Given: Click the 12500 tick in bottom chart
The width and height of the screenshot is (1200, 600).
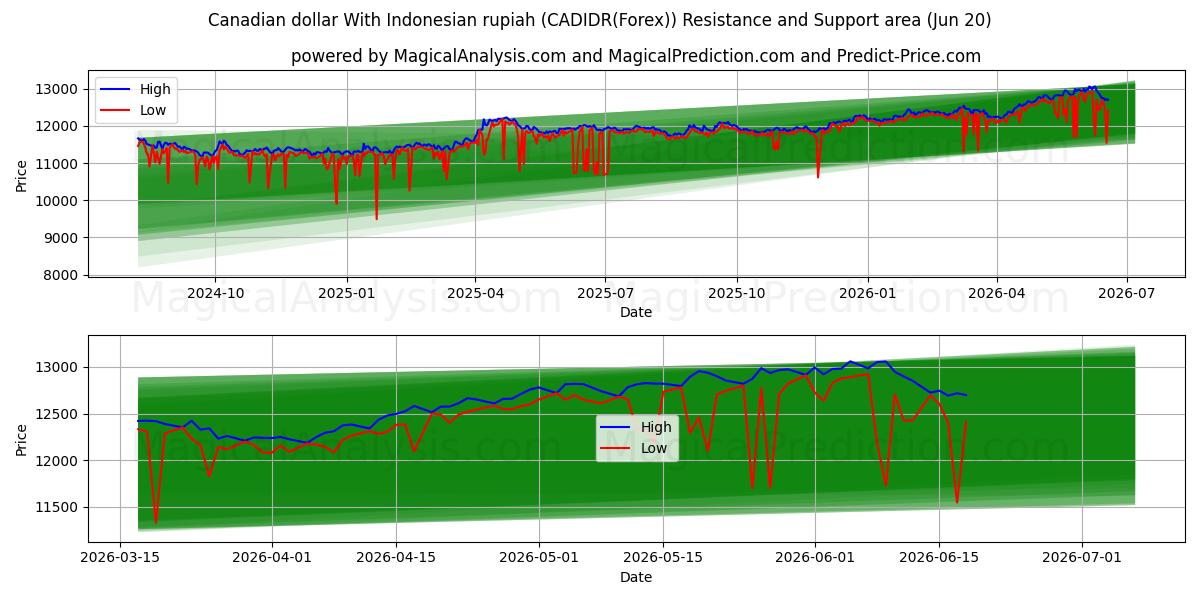Looking at the screenshot, I should [58, 414].
